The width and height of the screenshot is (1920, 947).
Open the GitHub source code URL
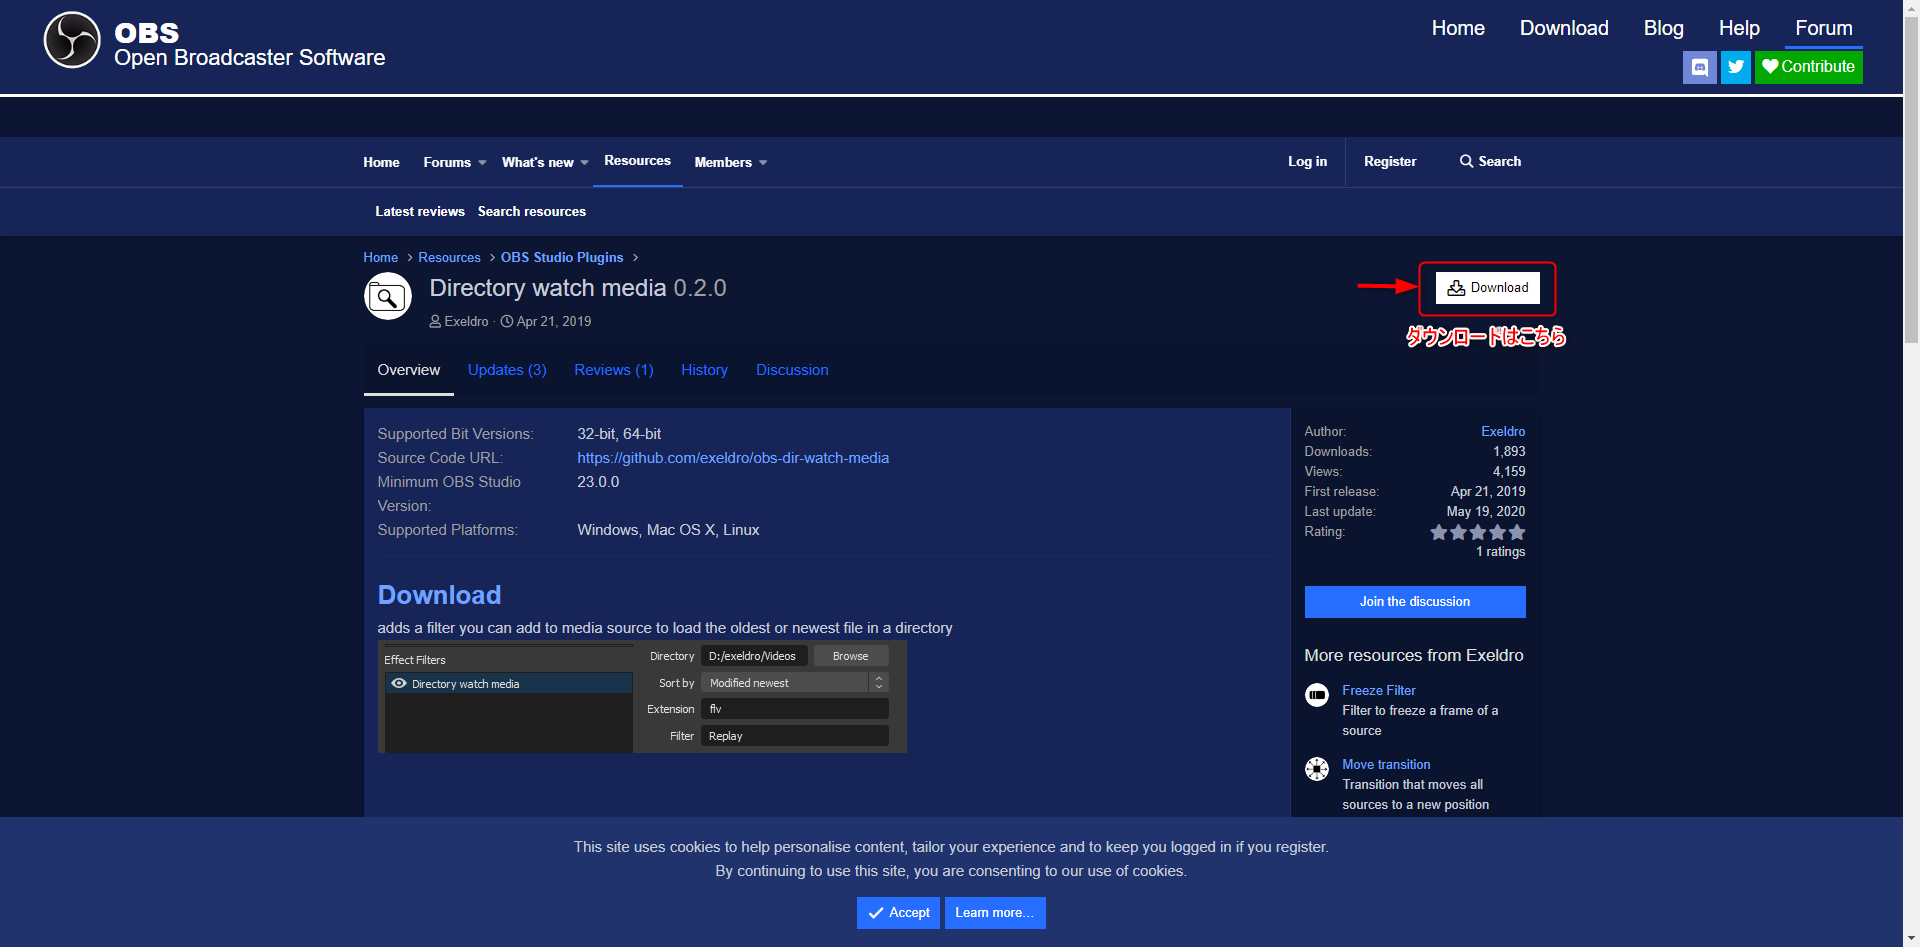(733, 458)
